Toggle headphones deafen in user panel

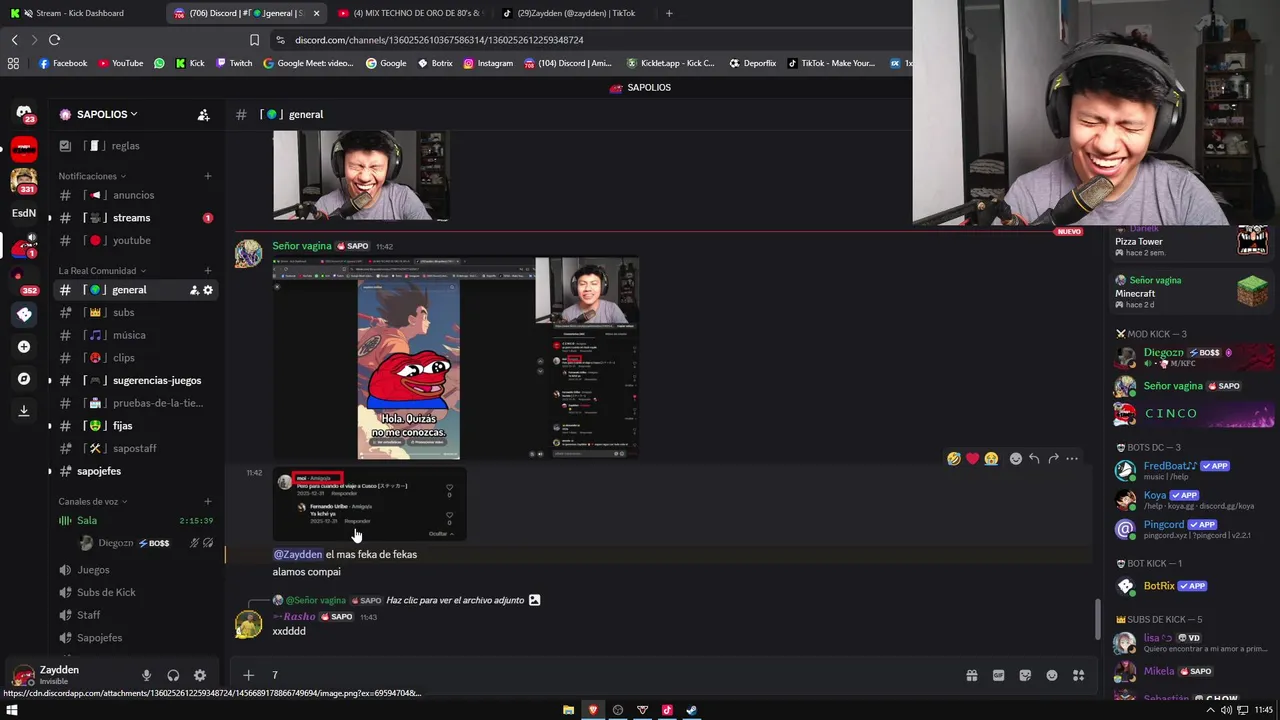tap(173, 676)
